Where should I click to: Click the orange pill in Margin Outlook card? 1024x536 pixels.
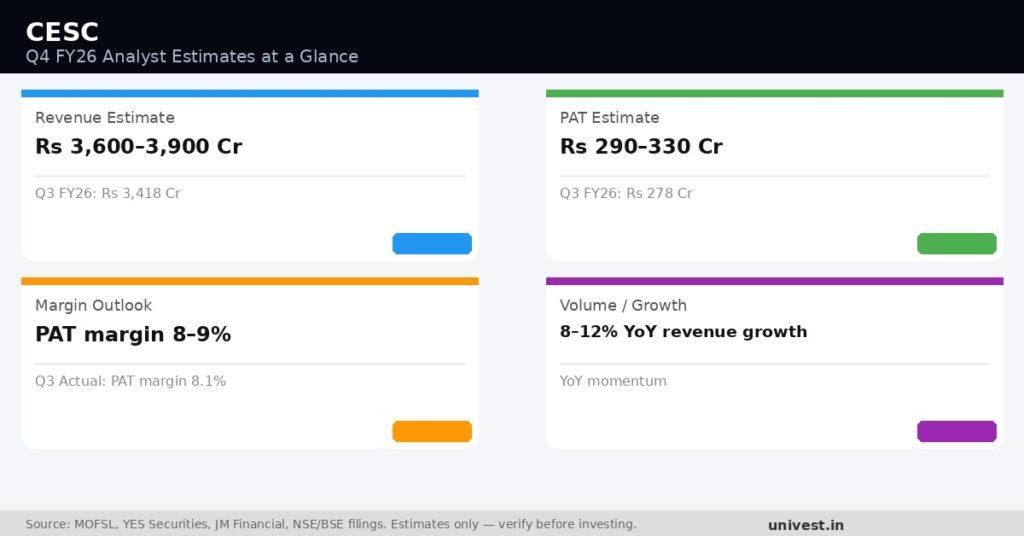[432, 432]
